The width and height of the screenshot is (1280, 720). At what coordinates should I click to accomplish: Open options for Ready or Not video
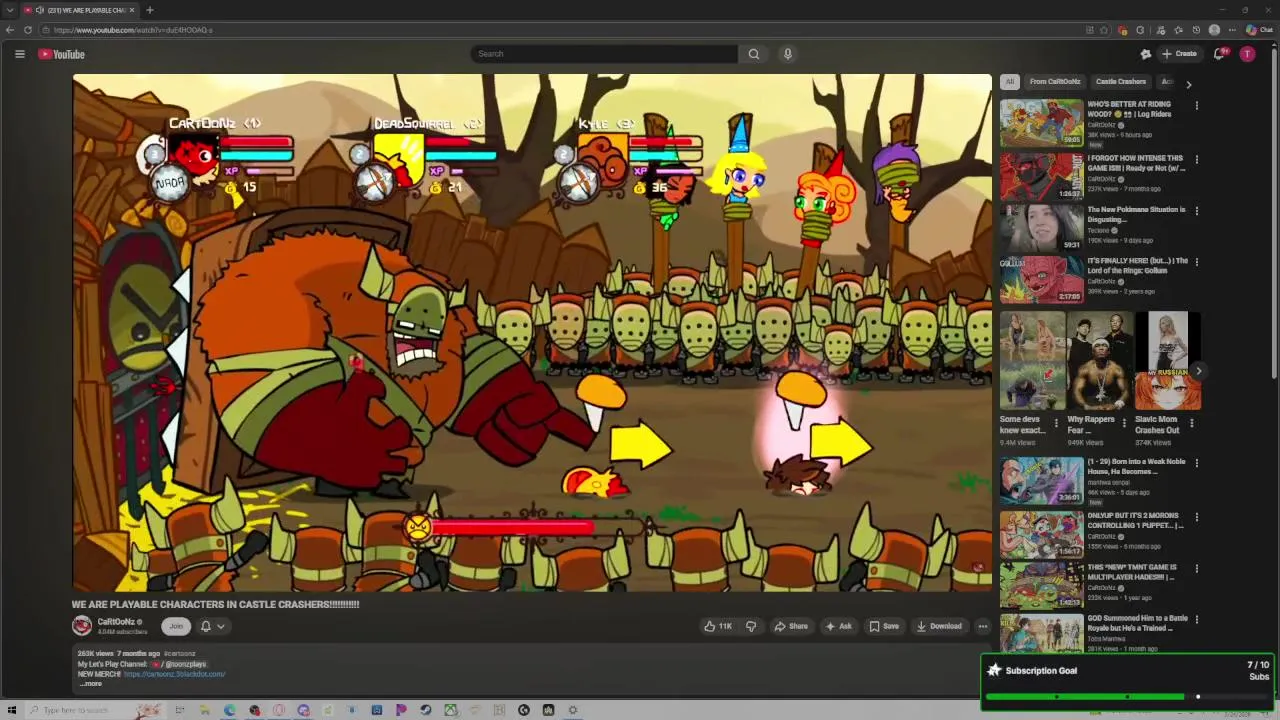1196,160
